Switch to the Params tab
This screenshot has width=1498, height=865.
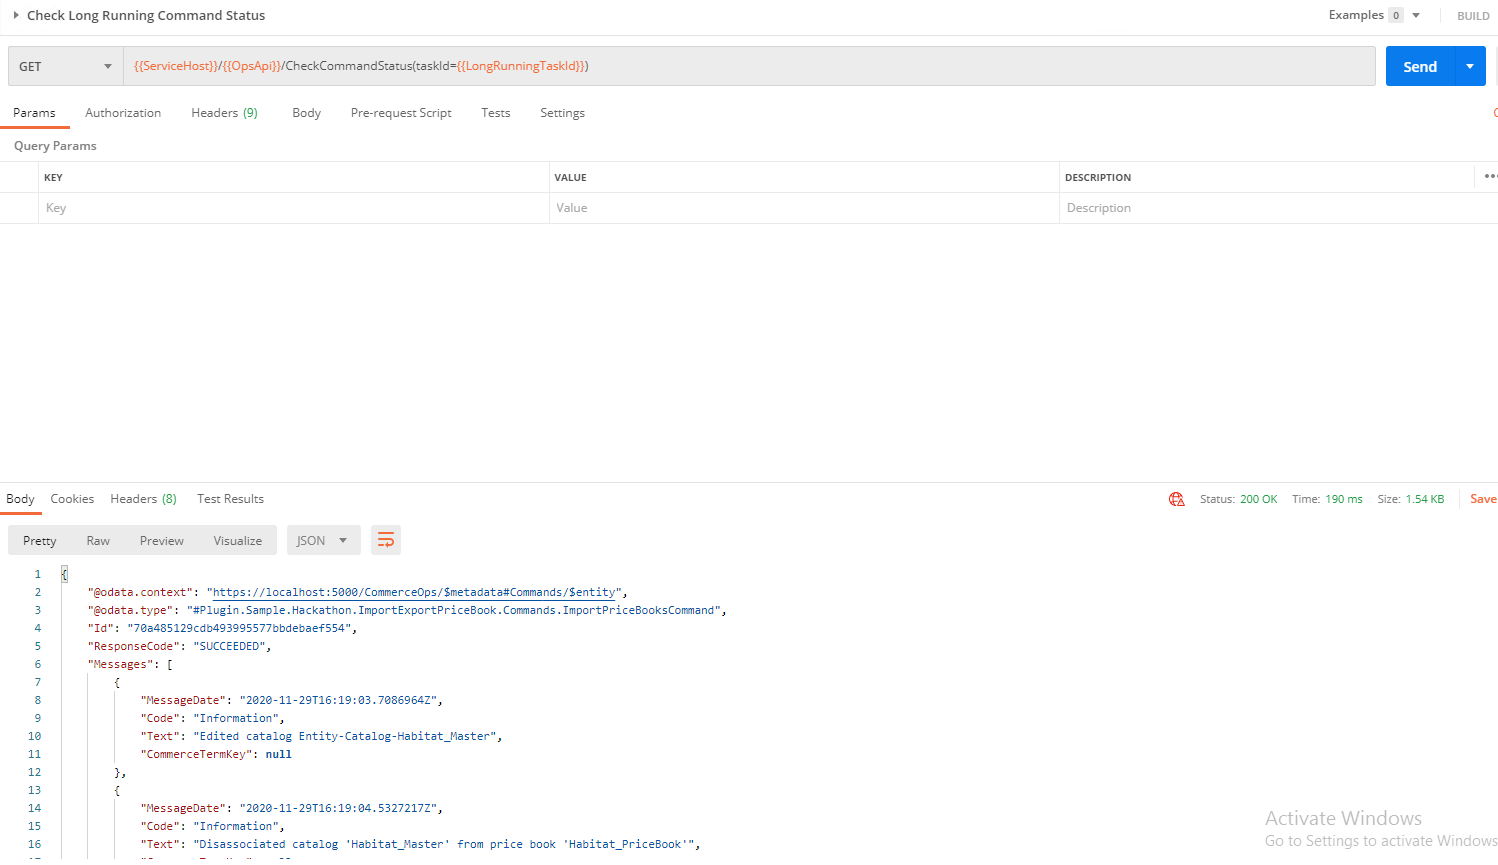coord(34,113)
